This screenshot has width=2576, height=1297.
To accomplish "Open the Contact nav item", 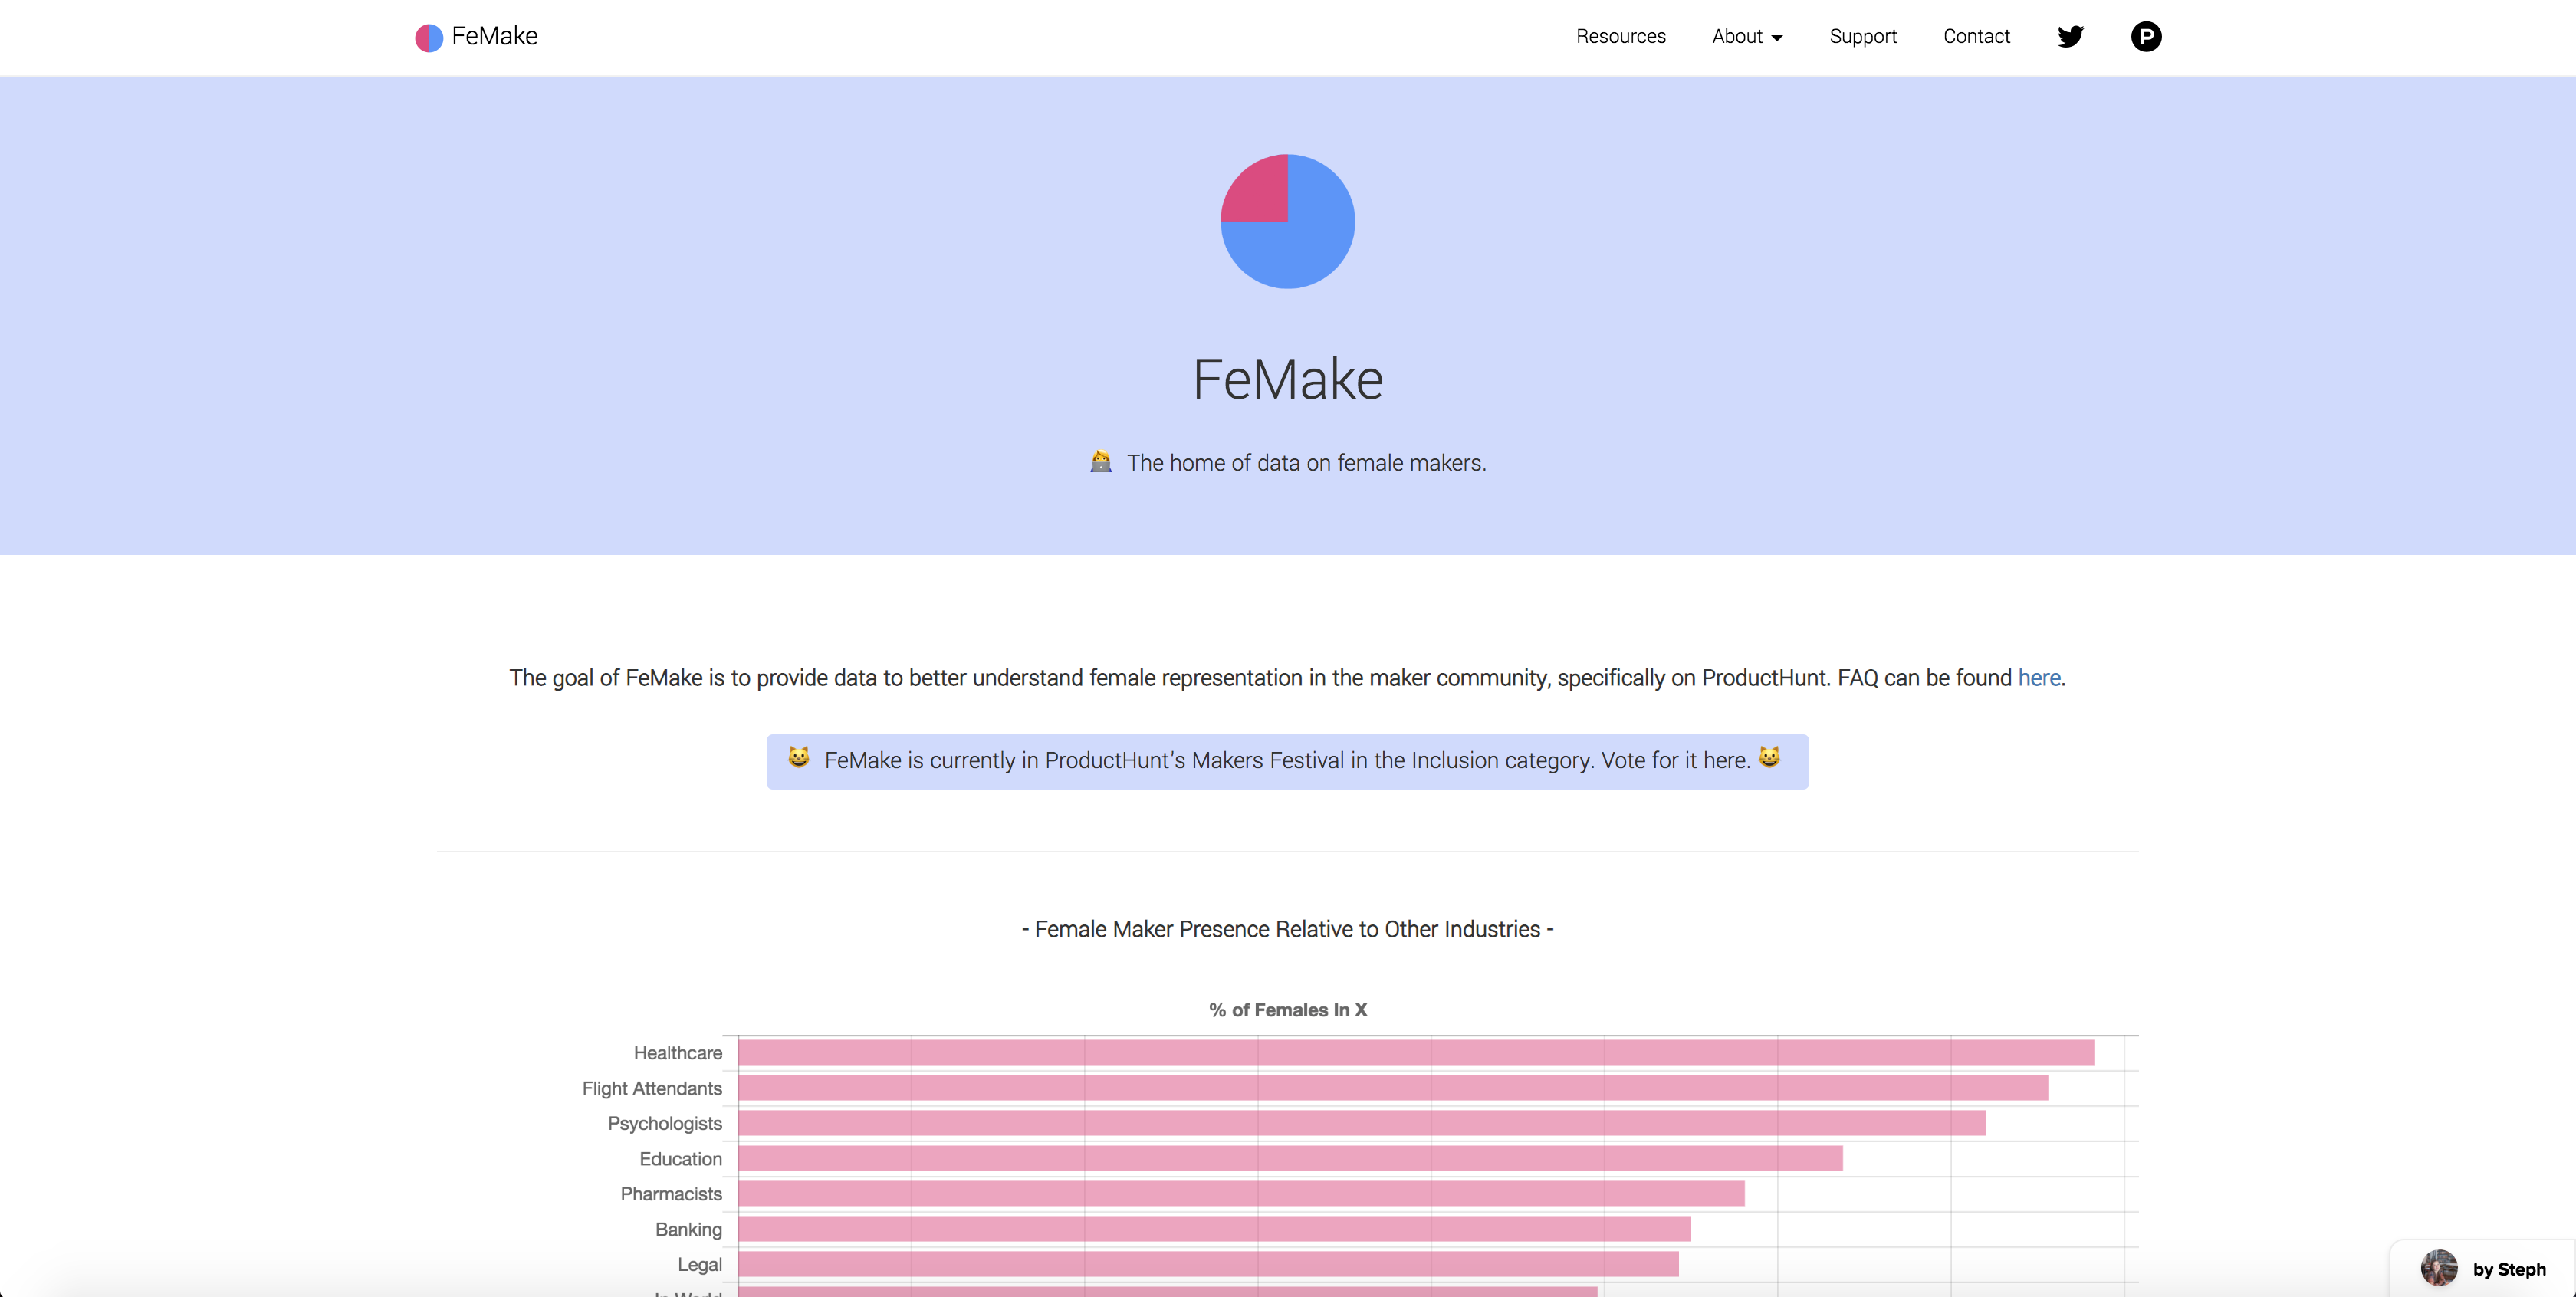I will (1976, 36).
